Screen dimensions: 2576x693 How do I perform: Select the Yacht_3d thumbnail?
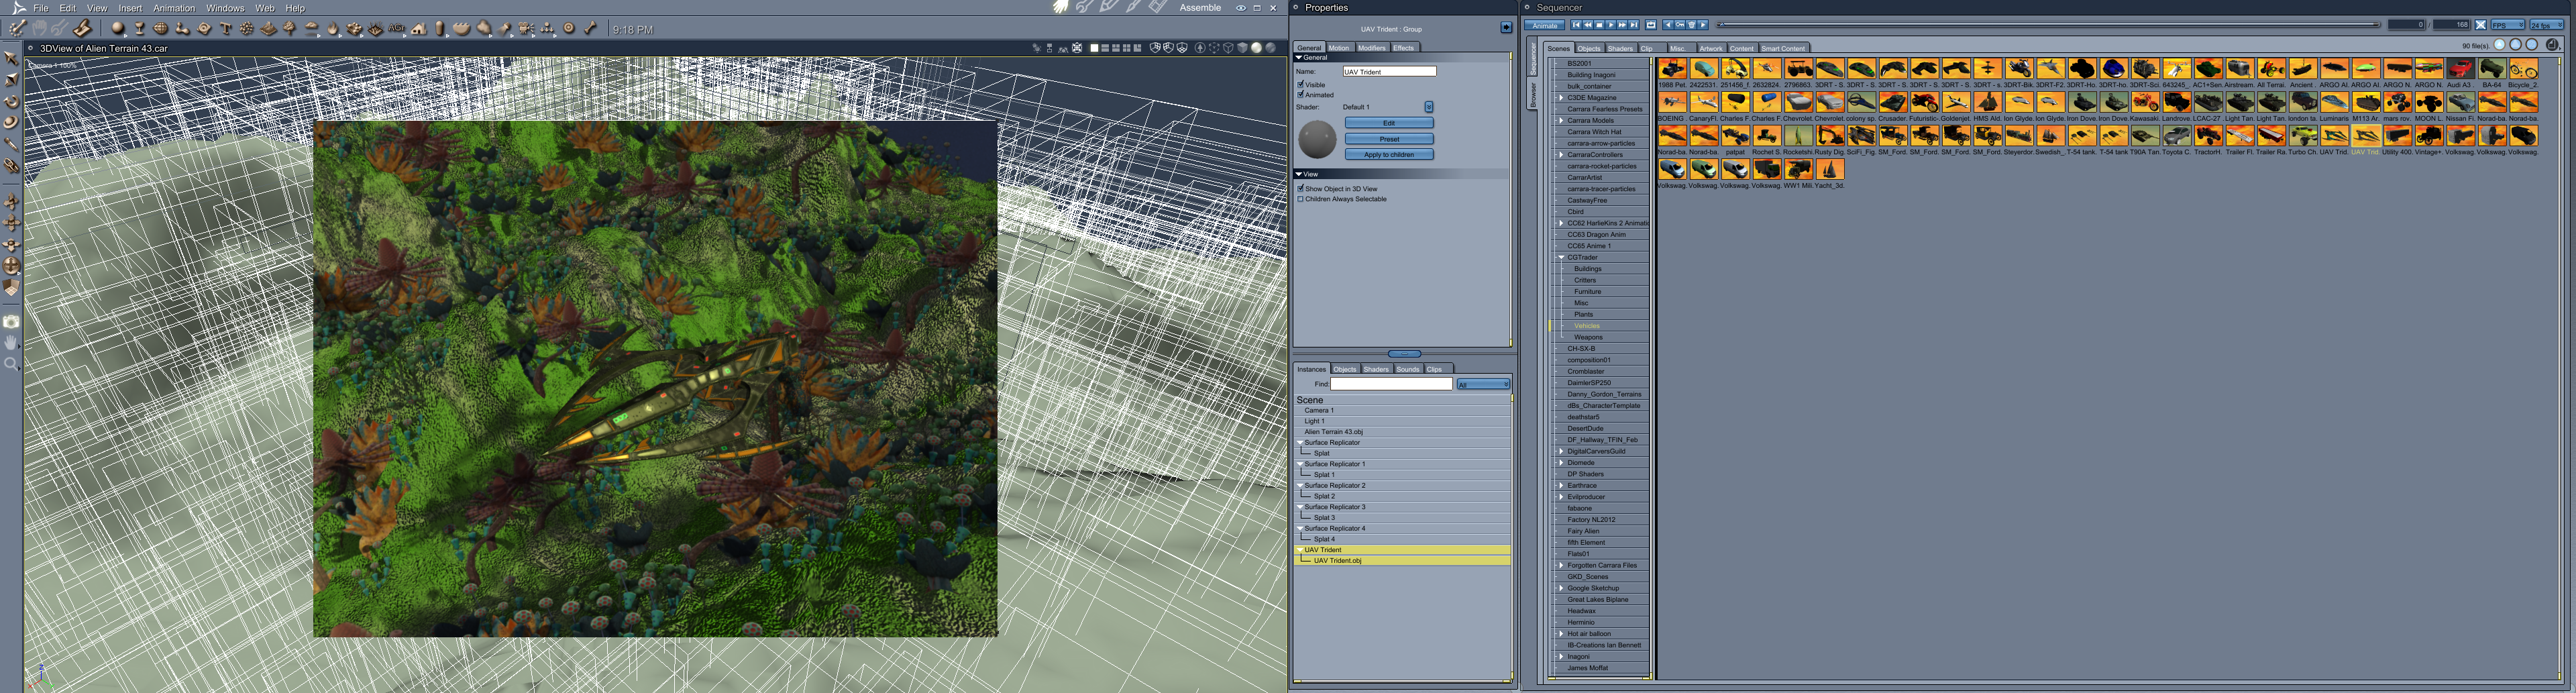[1830, 169]
